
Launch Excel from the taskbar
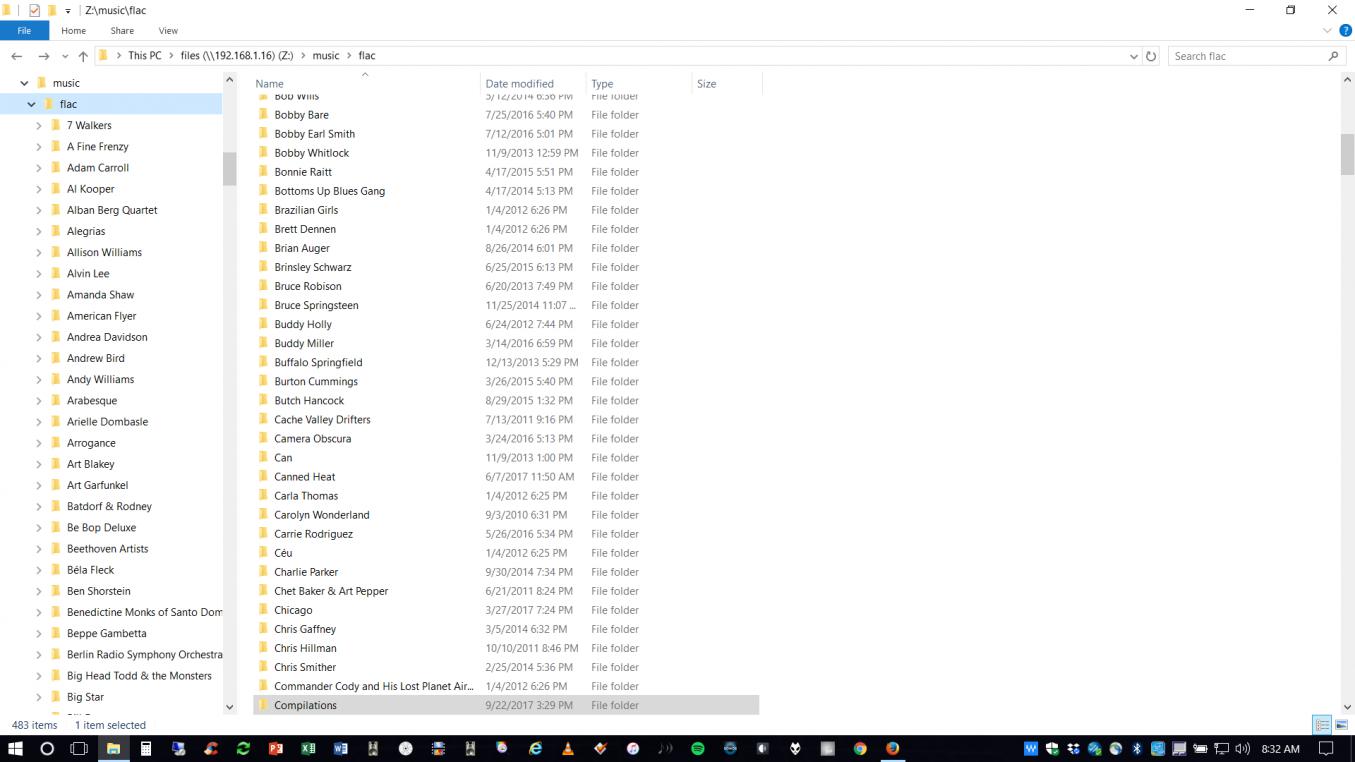(308, 748)
